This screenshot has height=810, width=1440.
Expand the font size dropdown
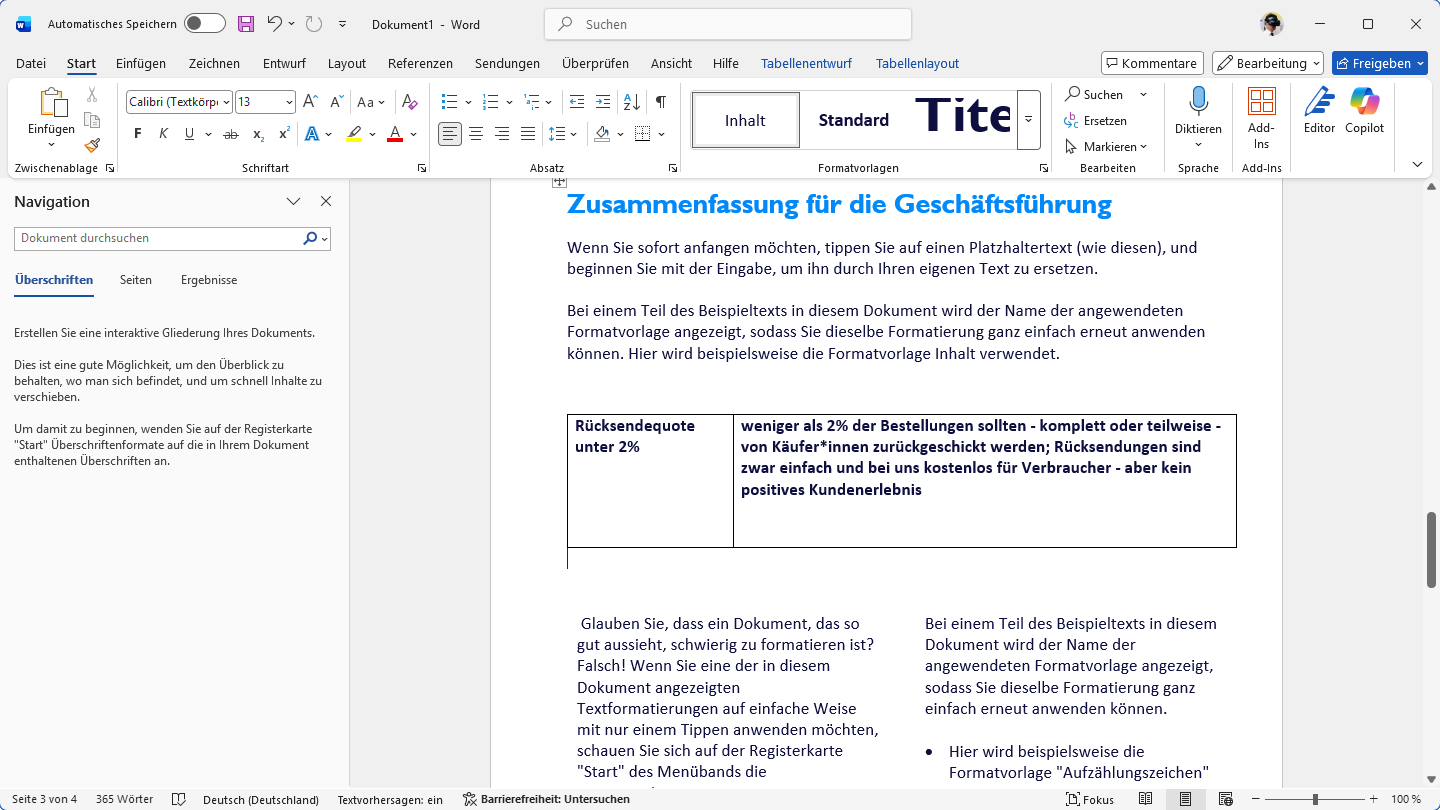(289, 102)
